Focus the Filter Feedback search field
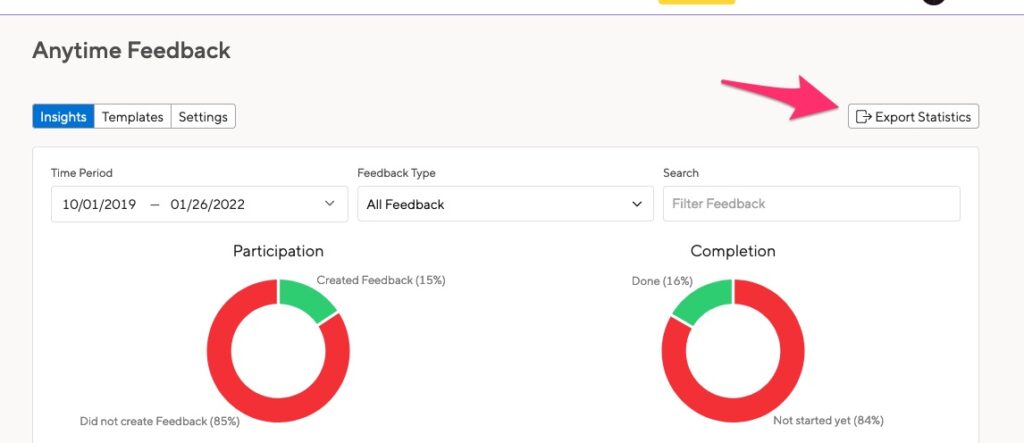 (811, 204)
